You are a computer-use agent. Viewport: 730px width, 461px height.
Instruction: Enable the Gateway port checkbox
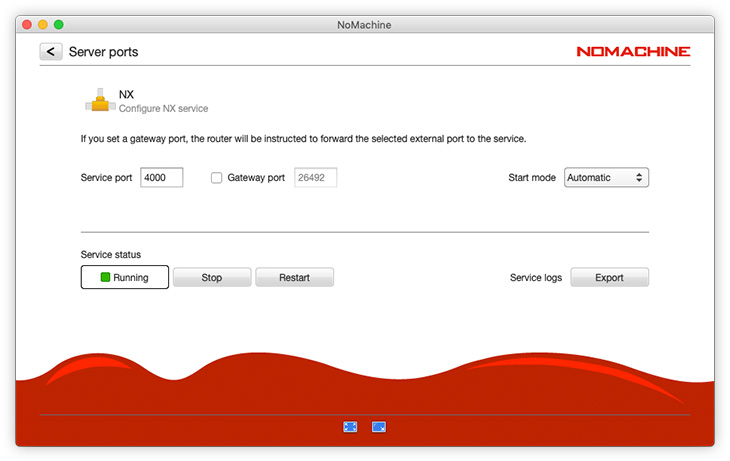click(x=216, y=178)
